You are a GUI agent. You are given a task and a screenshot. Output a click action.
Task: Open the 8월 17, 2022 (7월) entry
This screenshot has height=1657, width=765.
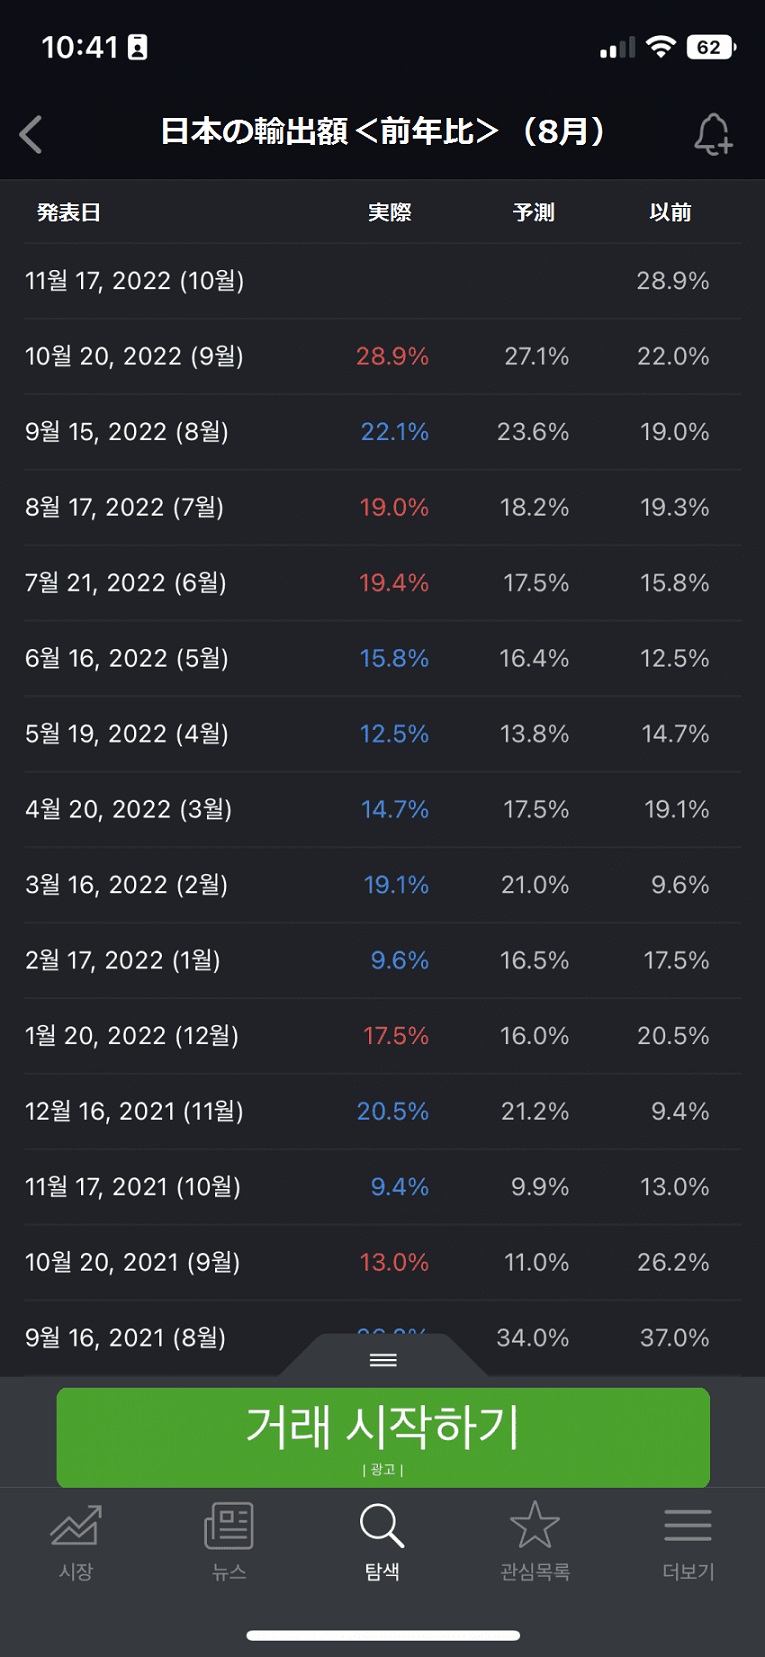(x=125, y=508)
